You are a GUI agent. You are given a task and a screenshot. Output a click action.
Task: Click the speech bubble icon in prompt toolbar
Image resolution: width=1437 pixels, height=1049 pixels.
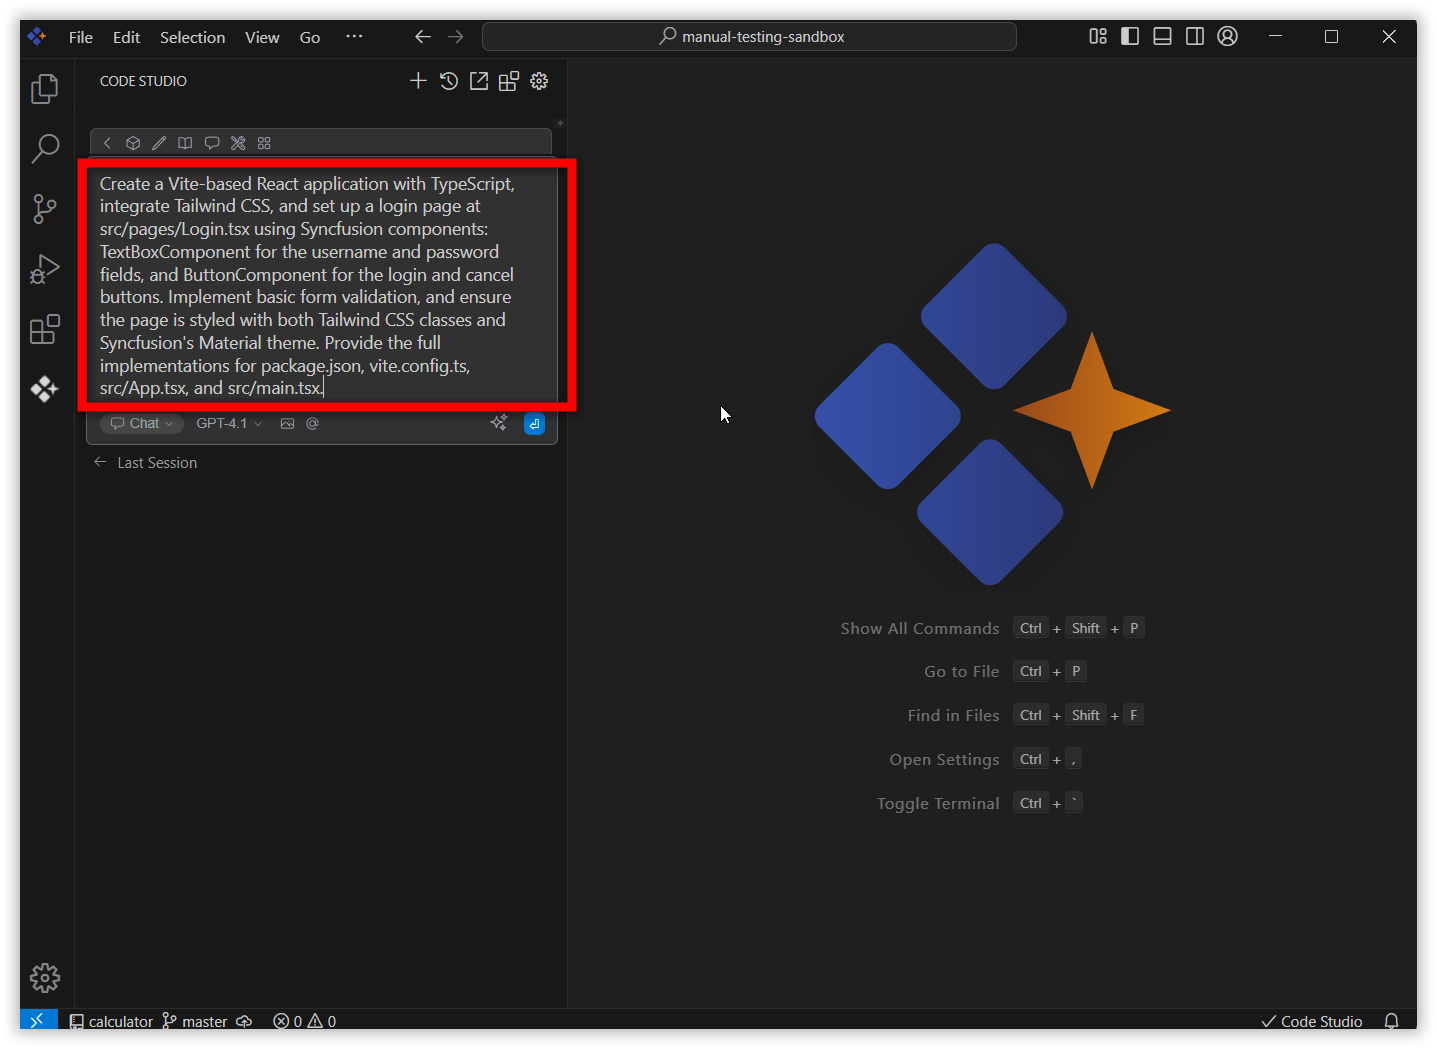[x=212, y=143]
